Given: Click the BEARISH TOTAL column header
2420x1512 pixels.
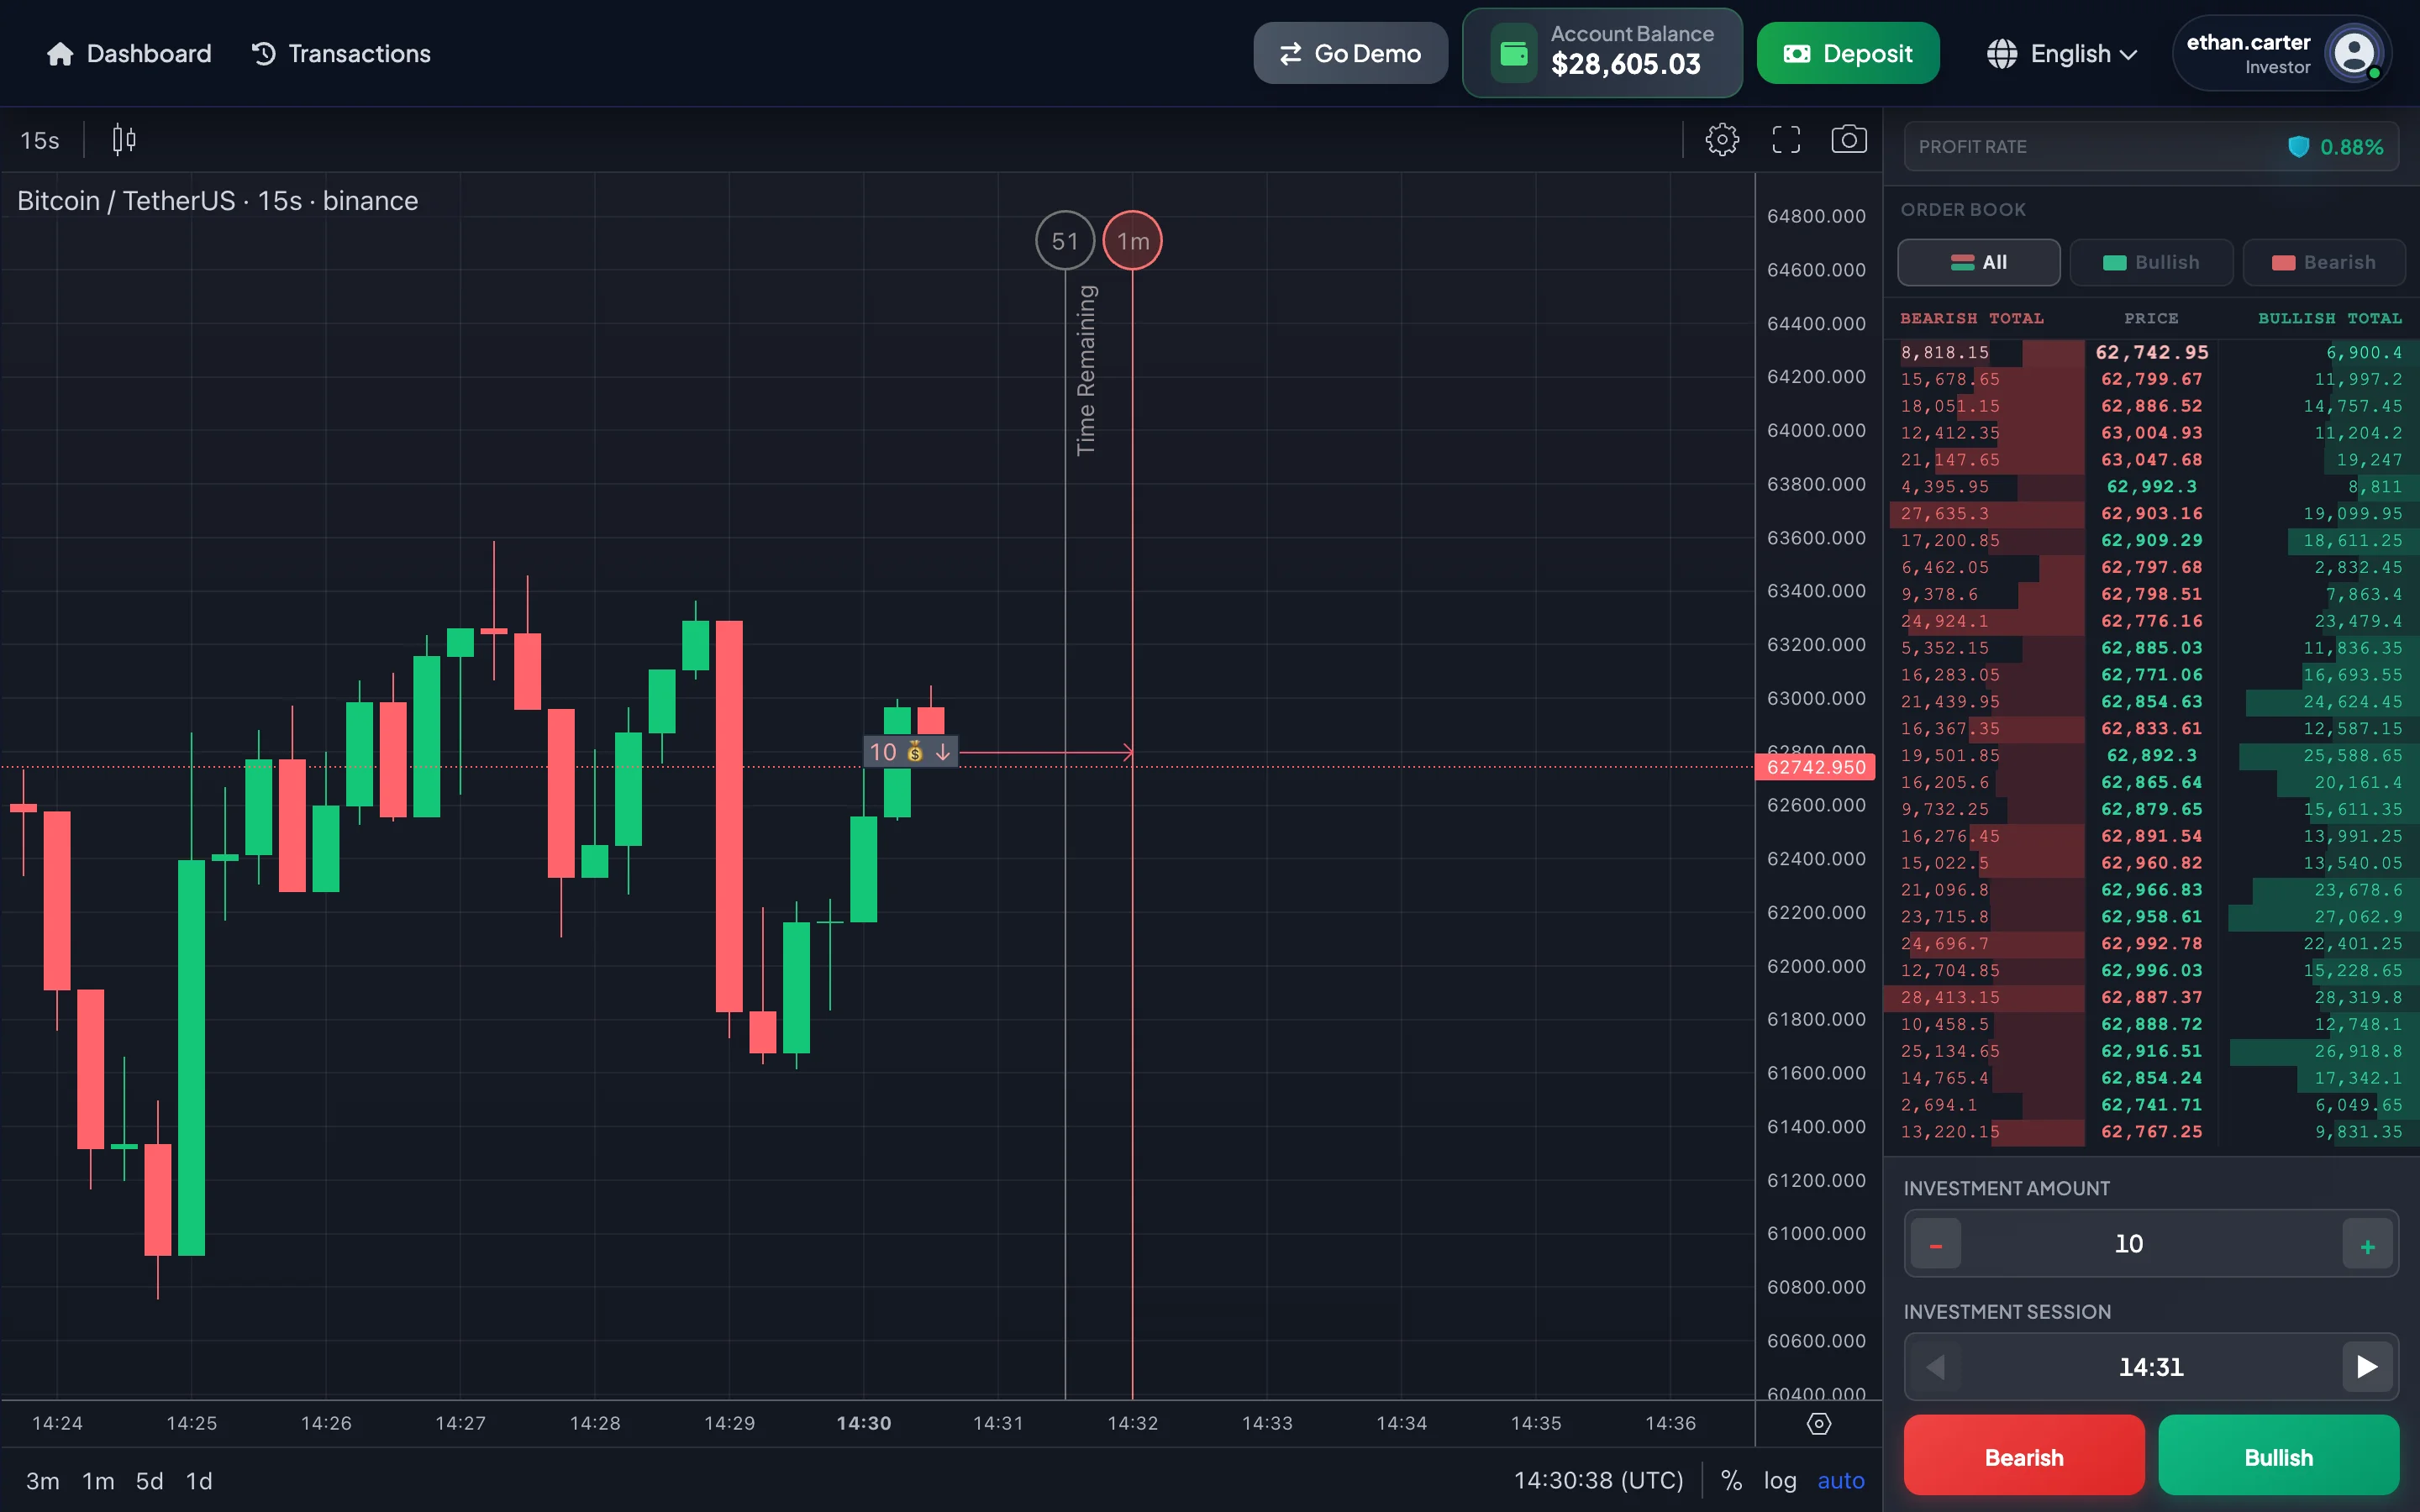Looking at the screenshot, I should [1972, 318].
